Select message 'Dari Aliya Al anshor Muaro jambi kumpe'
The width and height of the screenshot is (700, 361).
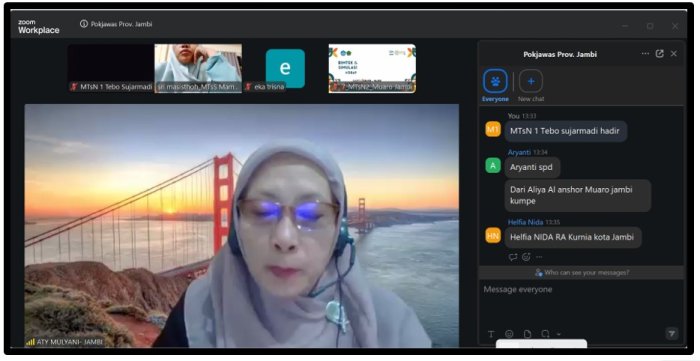(x=578, y=195)
